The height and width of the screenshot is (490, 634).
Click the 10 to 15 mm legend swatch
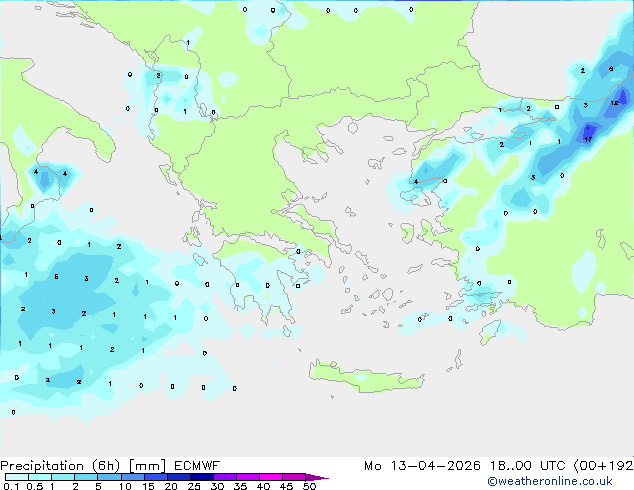(132, 477)
